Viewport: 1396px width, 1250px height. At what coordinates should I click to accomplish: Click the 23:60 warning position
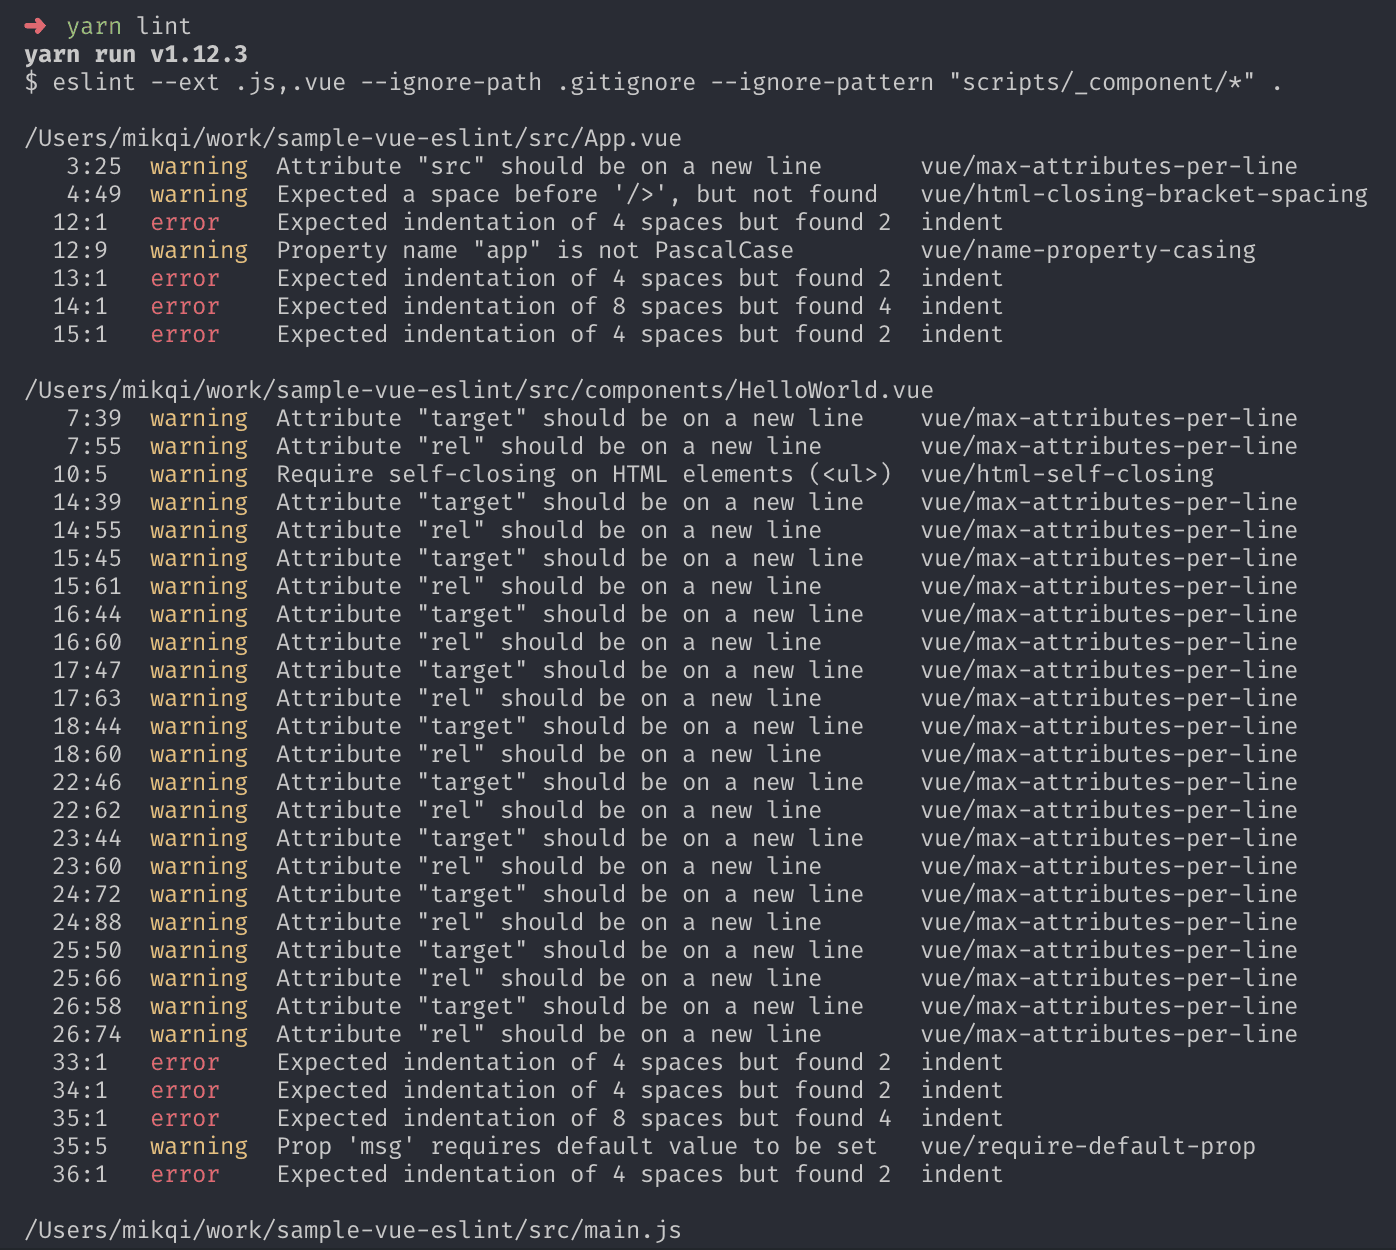[87, 866]
